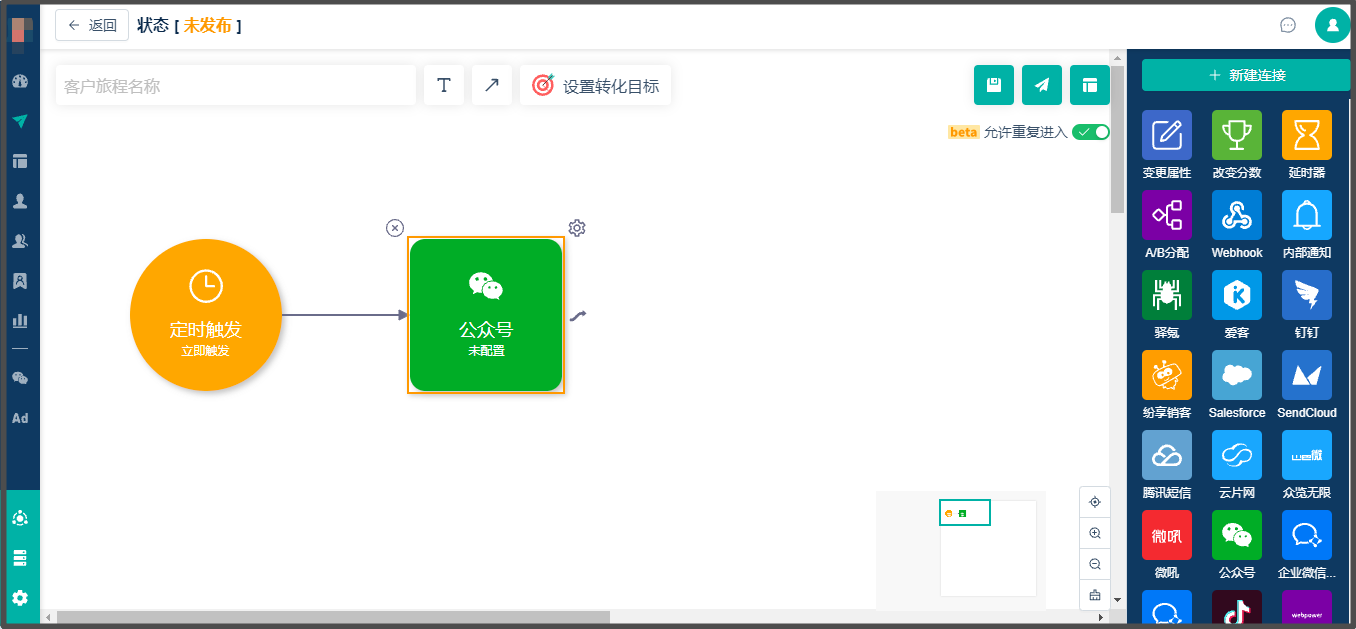Add the A/B分配 split connector
Screen dimensions: 1356x629
[x=1167, y=215]
